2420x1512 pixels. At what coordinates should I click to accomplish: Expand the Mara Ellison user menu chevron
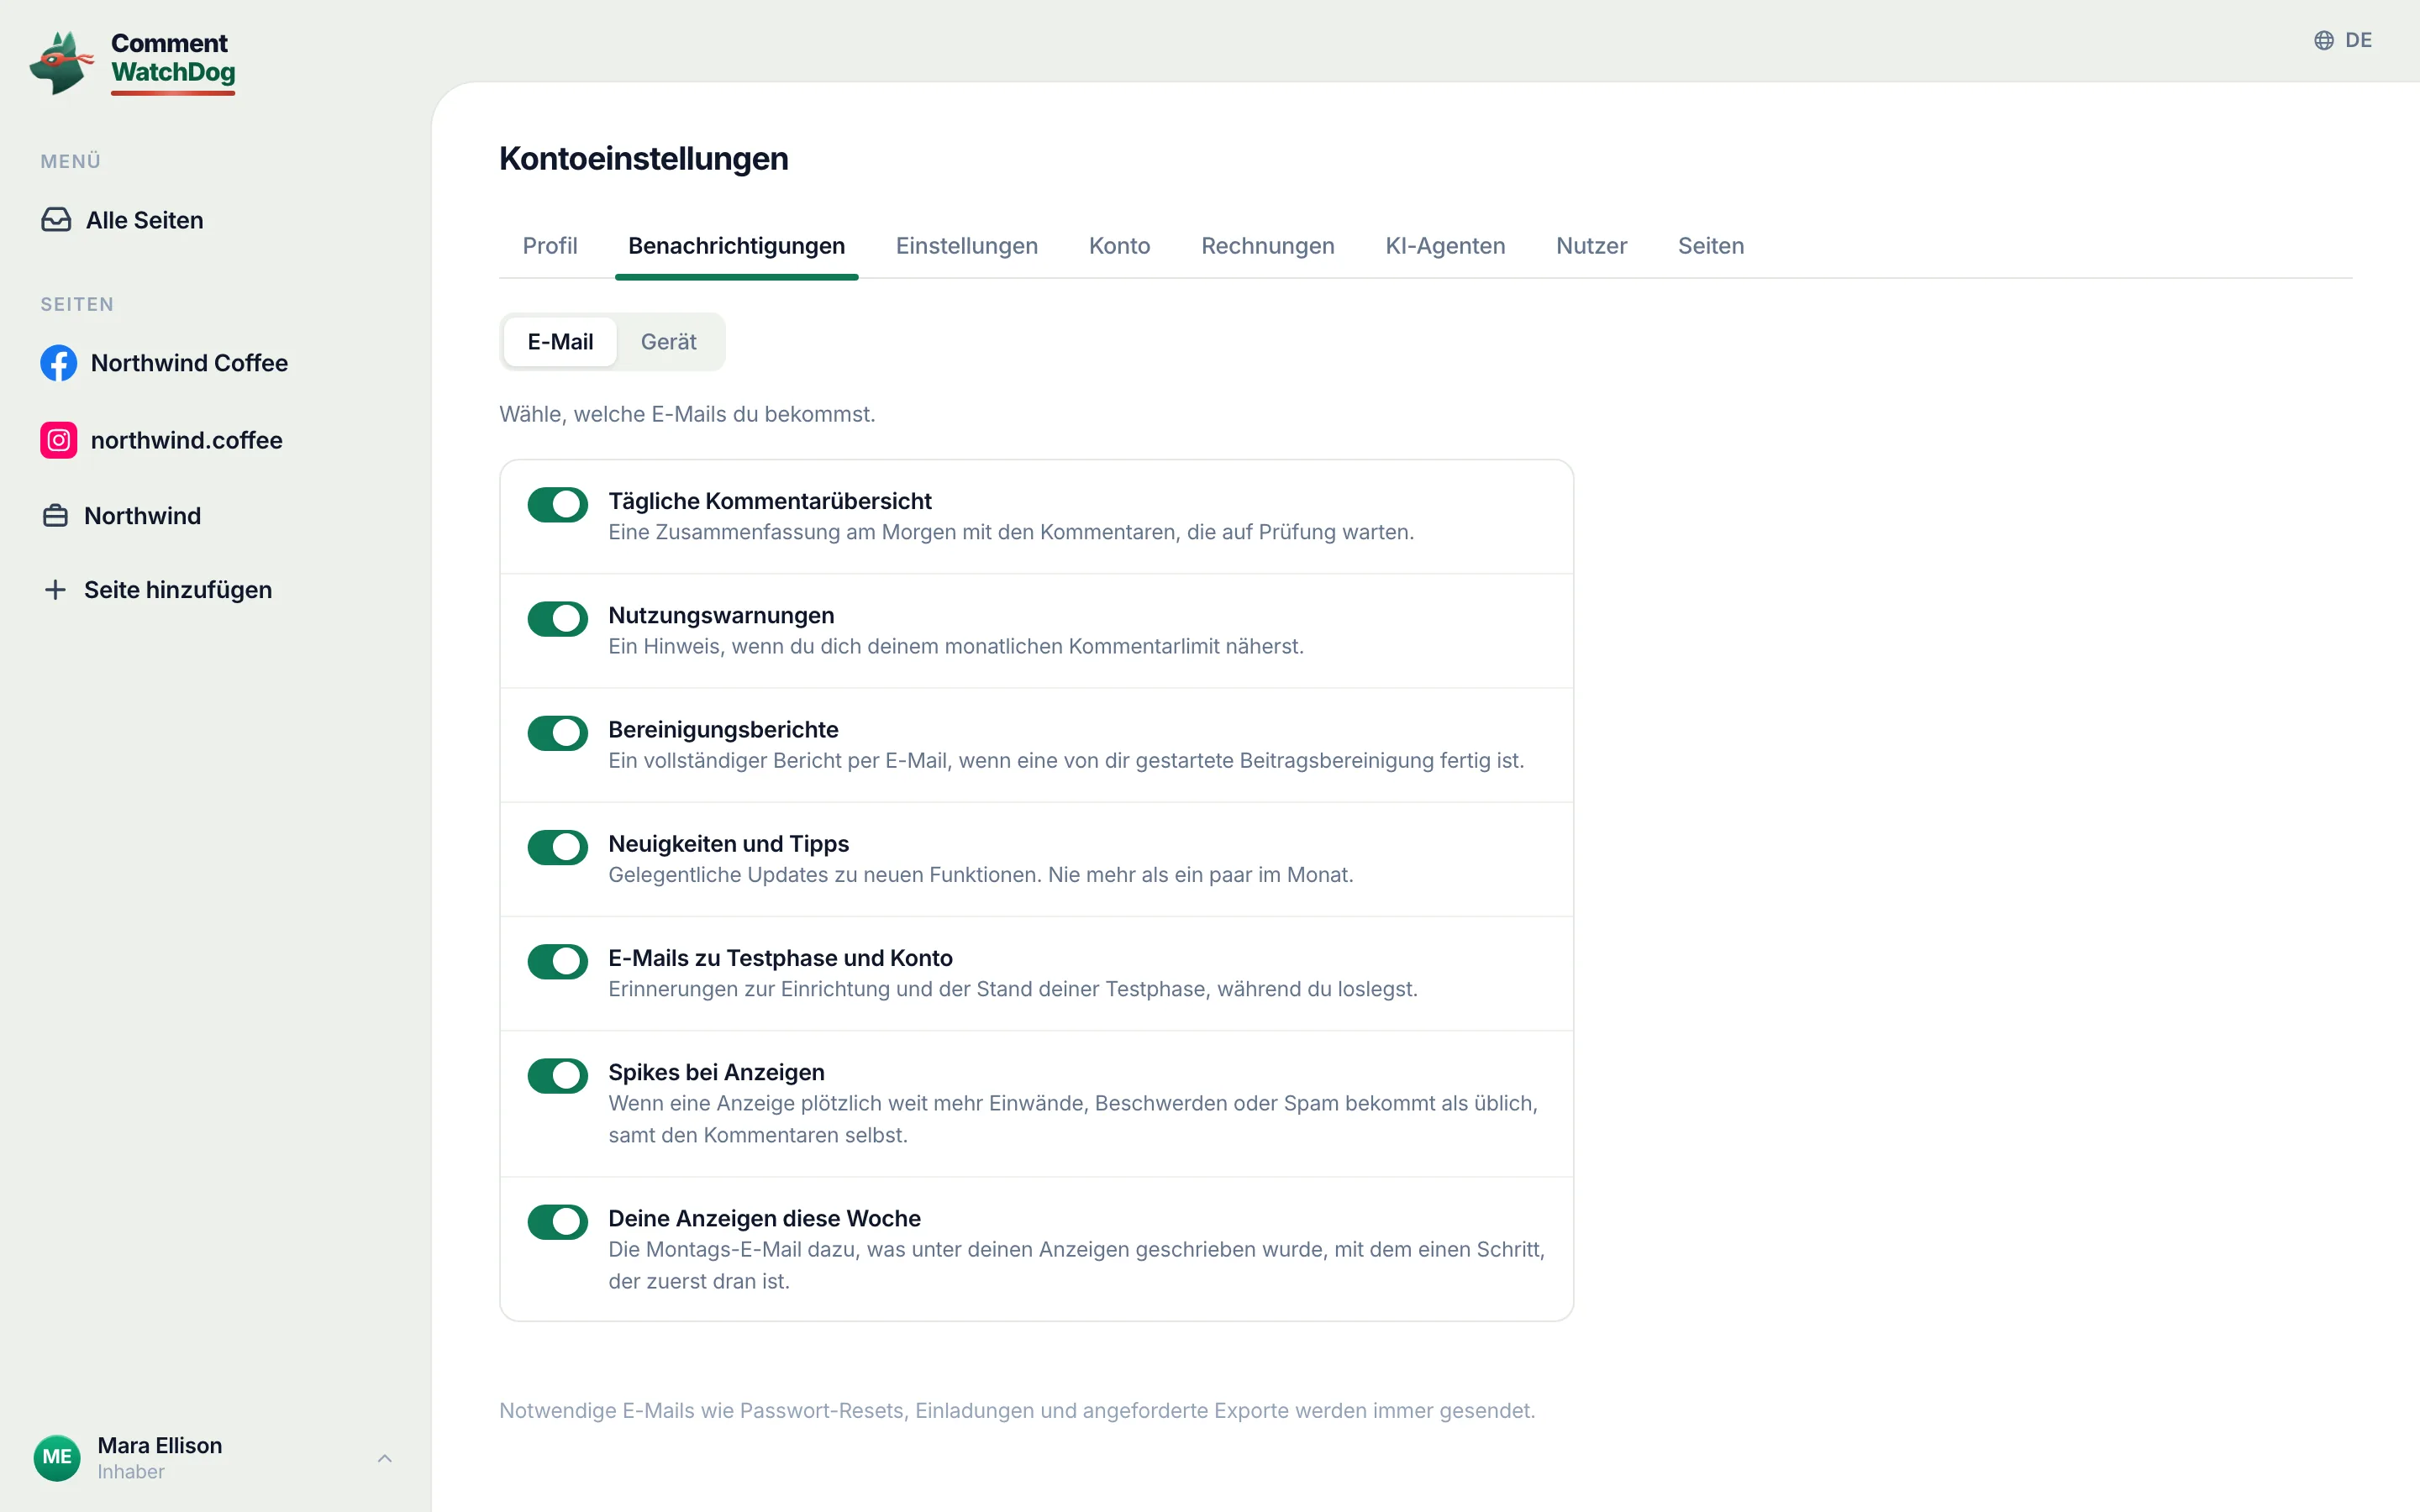pos(385,1458)
